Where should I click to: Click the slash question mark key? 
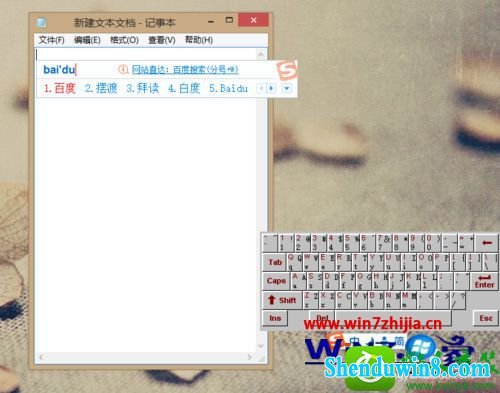(458, 300)
